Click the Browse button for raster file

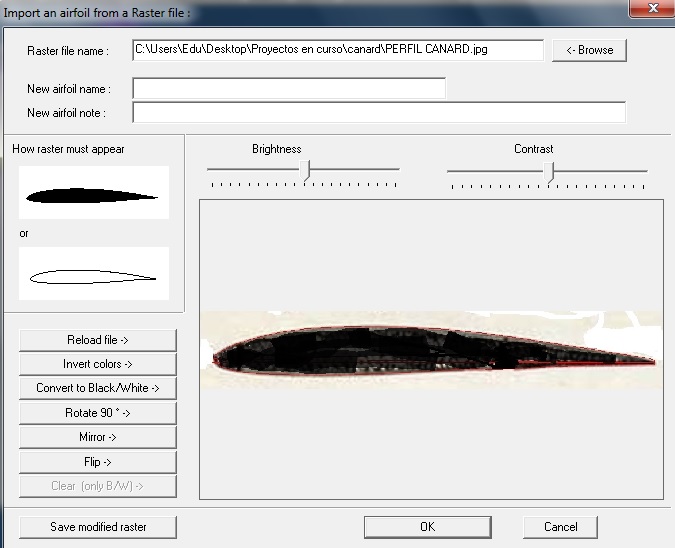[589, 50]
